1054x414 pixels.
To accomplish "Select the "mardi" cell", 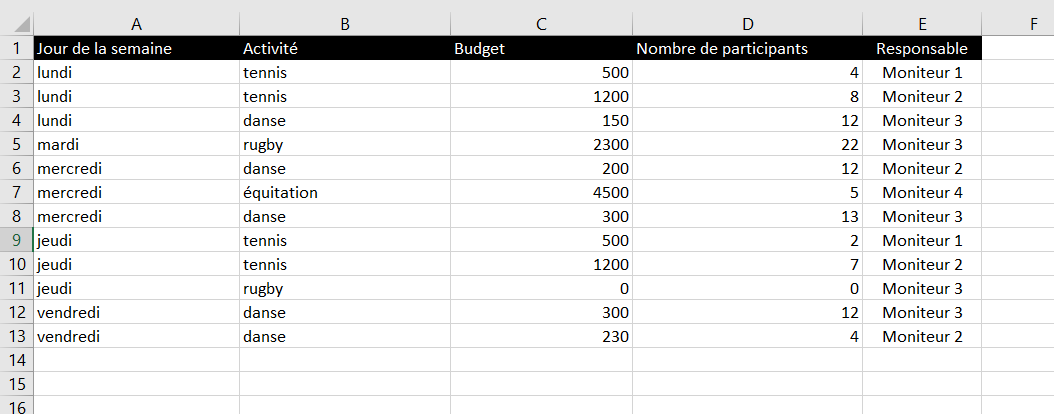I will pyautogui.click(x=136, y=144).
